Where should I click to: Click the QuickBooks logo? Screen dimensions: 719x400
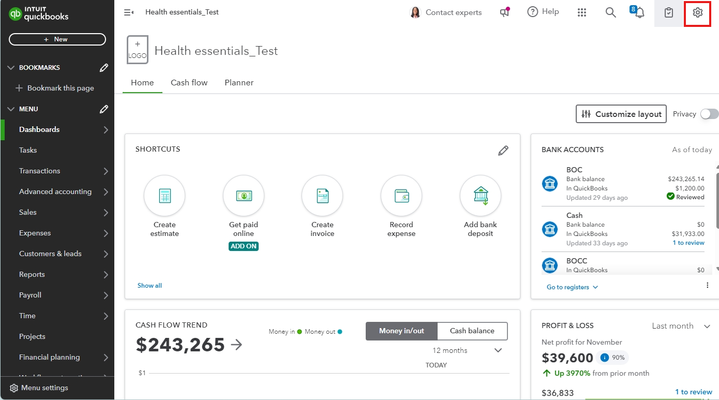pyautogui.click(x=39, y=13)
